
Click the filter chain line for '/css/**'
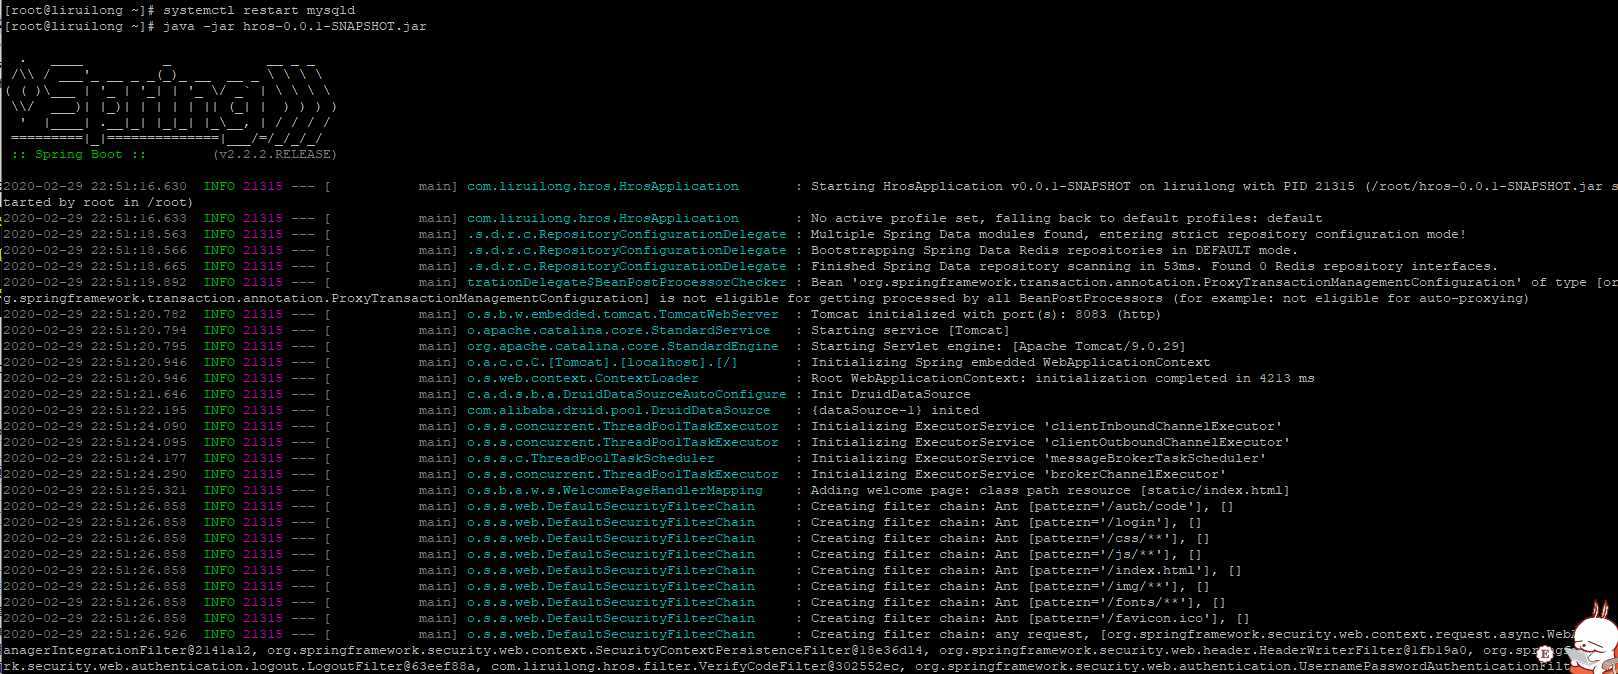tap(1010, 538)
